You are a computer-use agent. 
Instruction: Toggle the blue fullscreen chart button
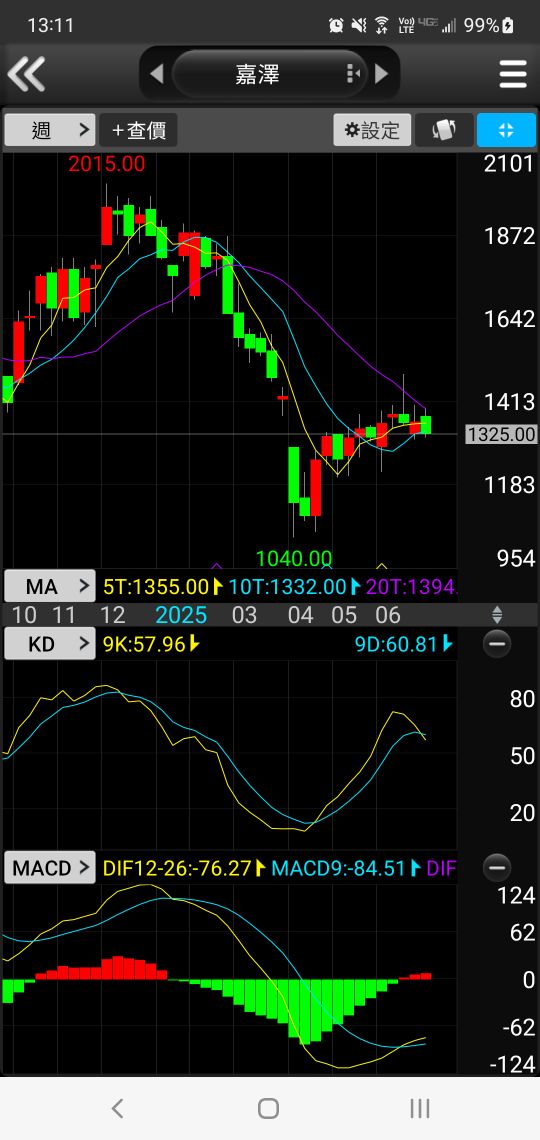[507, 130]
